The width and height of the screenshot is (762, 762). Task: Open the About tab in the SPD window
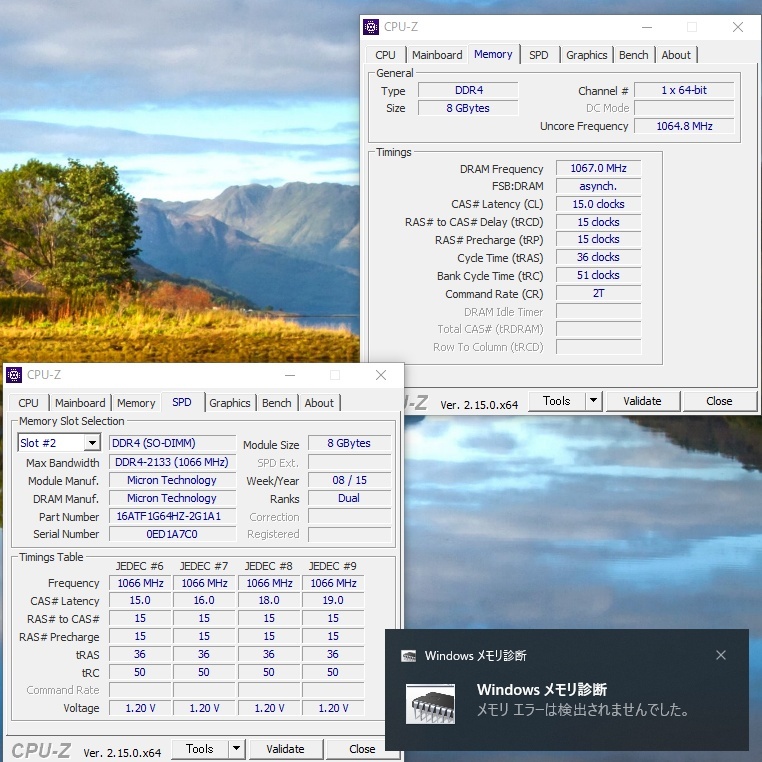point(319,403)
